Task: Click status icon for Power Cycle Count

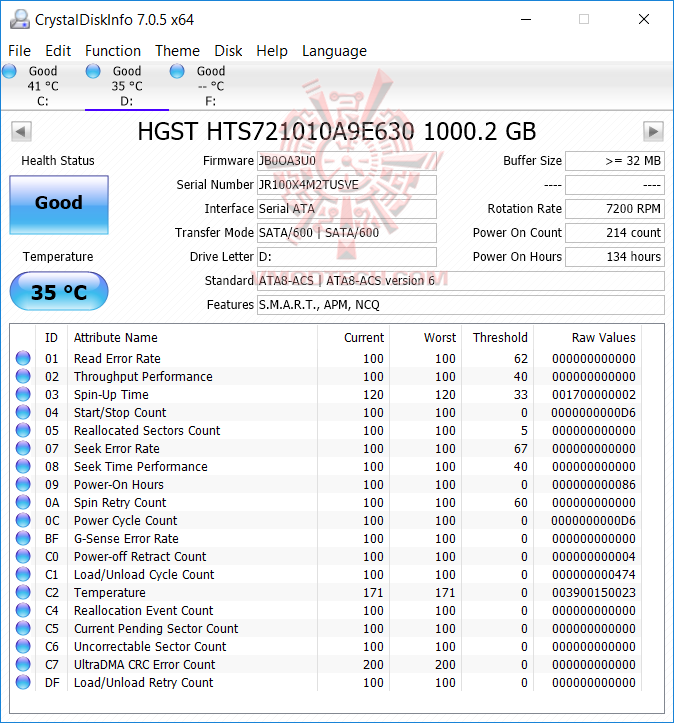Action: (x=23, y=520)
